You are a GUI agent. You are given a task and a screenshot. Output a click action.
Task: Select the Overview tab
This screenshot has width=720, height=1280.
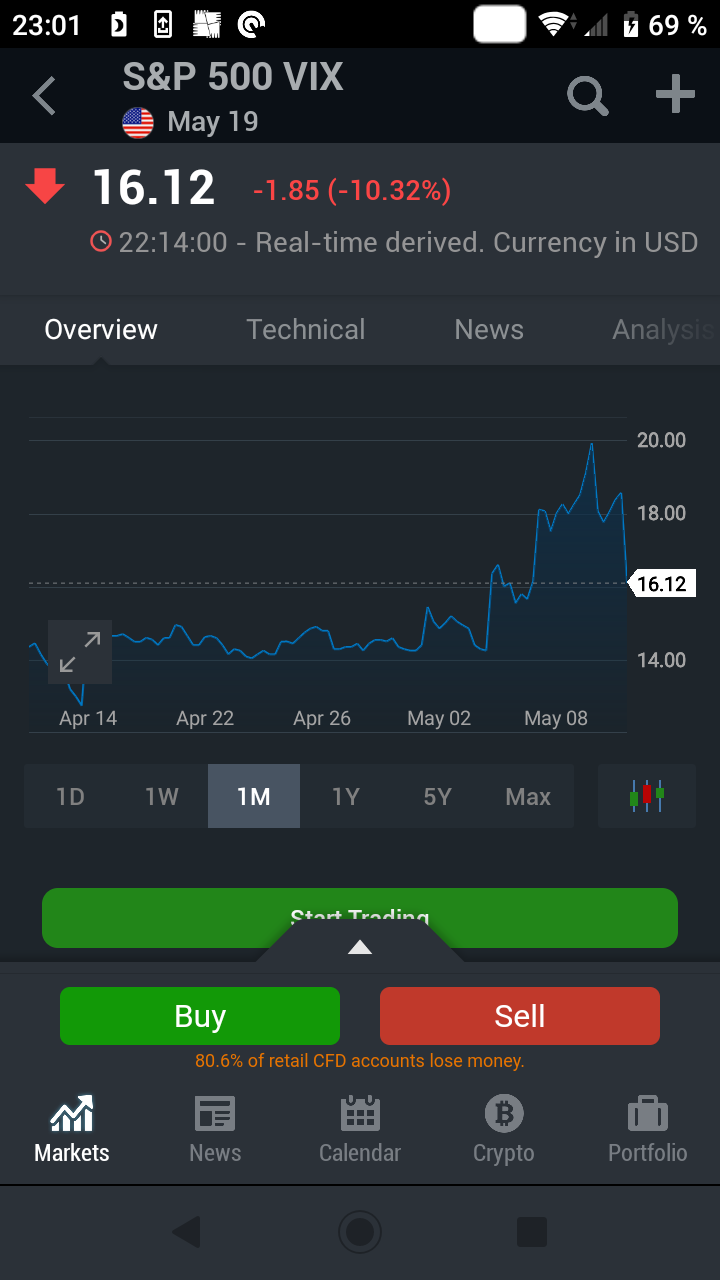(x=101, y=329)
